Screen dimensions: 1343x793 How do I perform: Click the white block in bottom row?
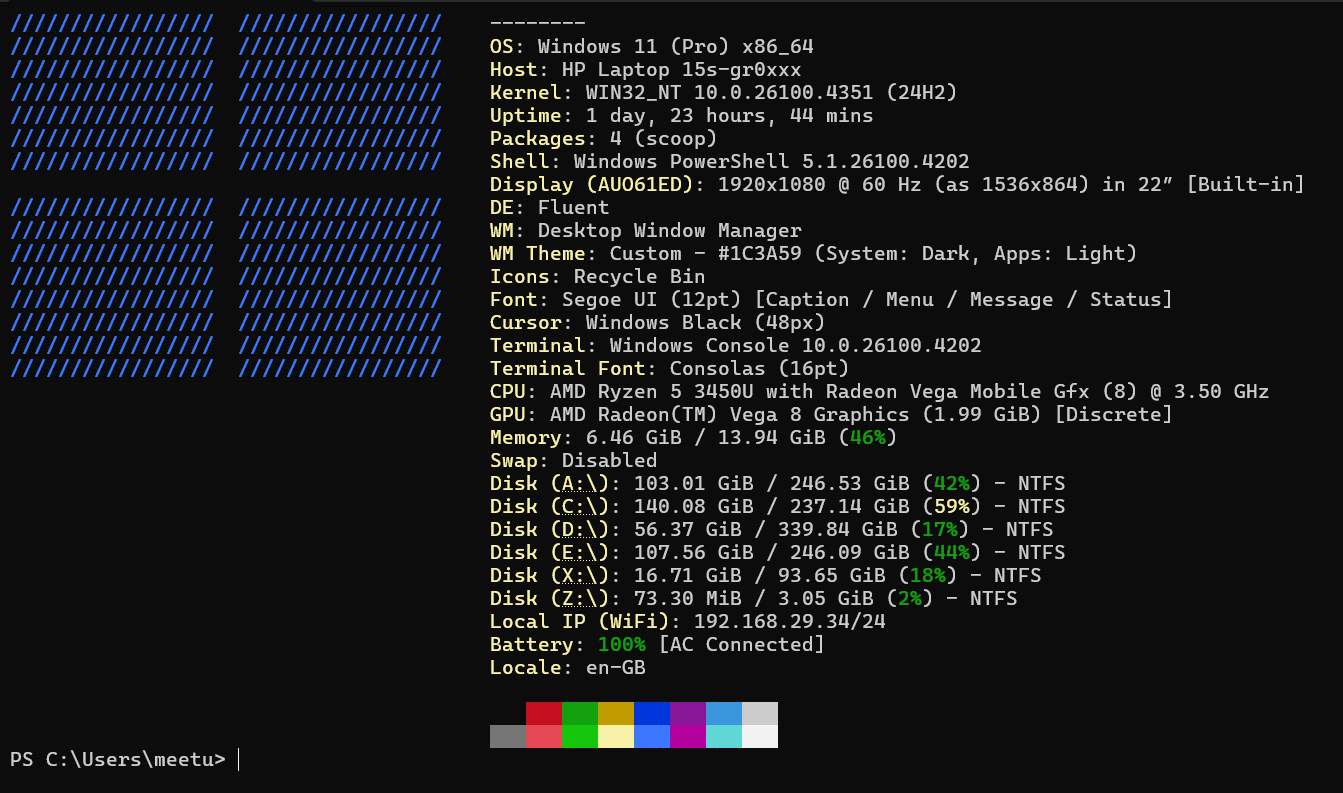pyautogui.click(x=760, y=736)
